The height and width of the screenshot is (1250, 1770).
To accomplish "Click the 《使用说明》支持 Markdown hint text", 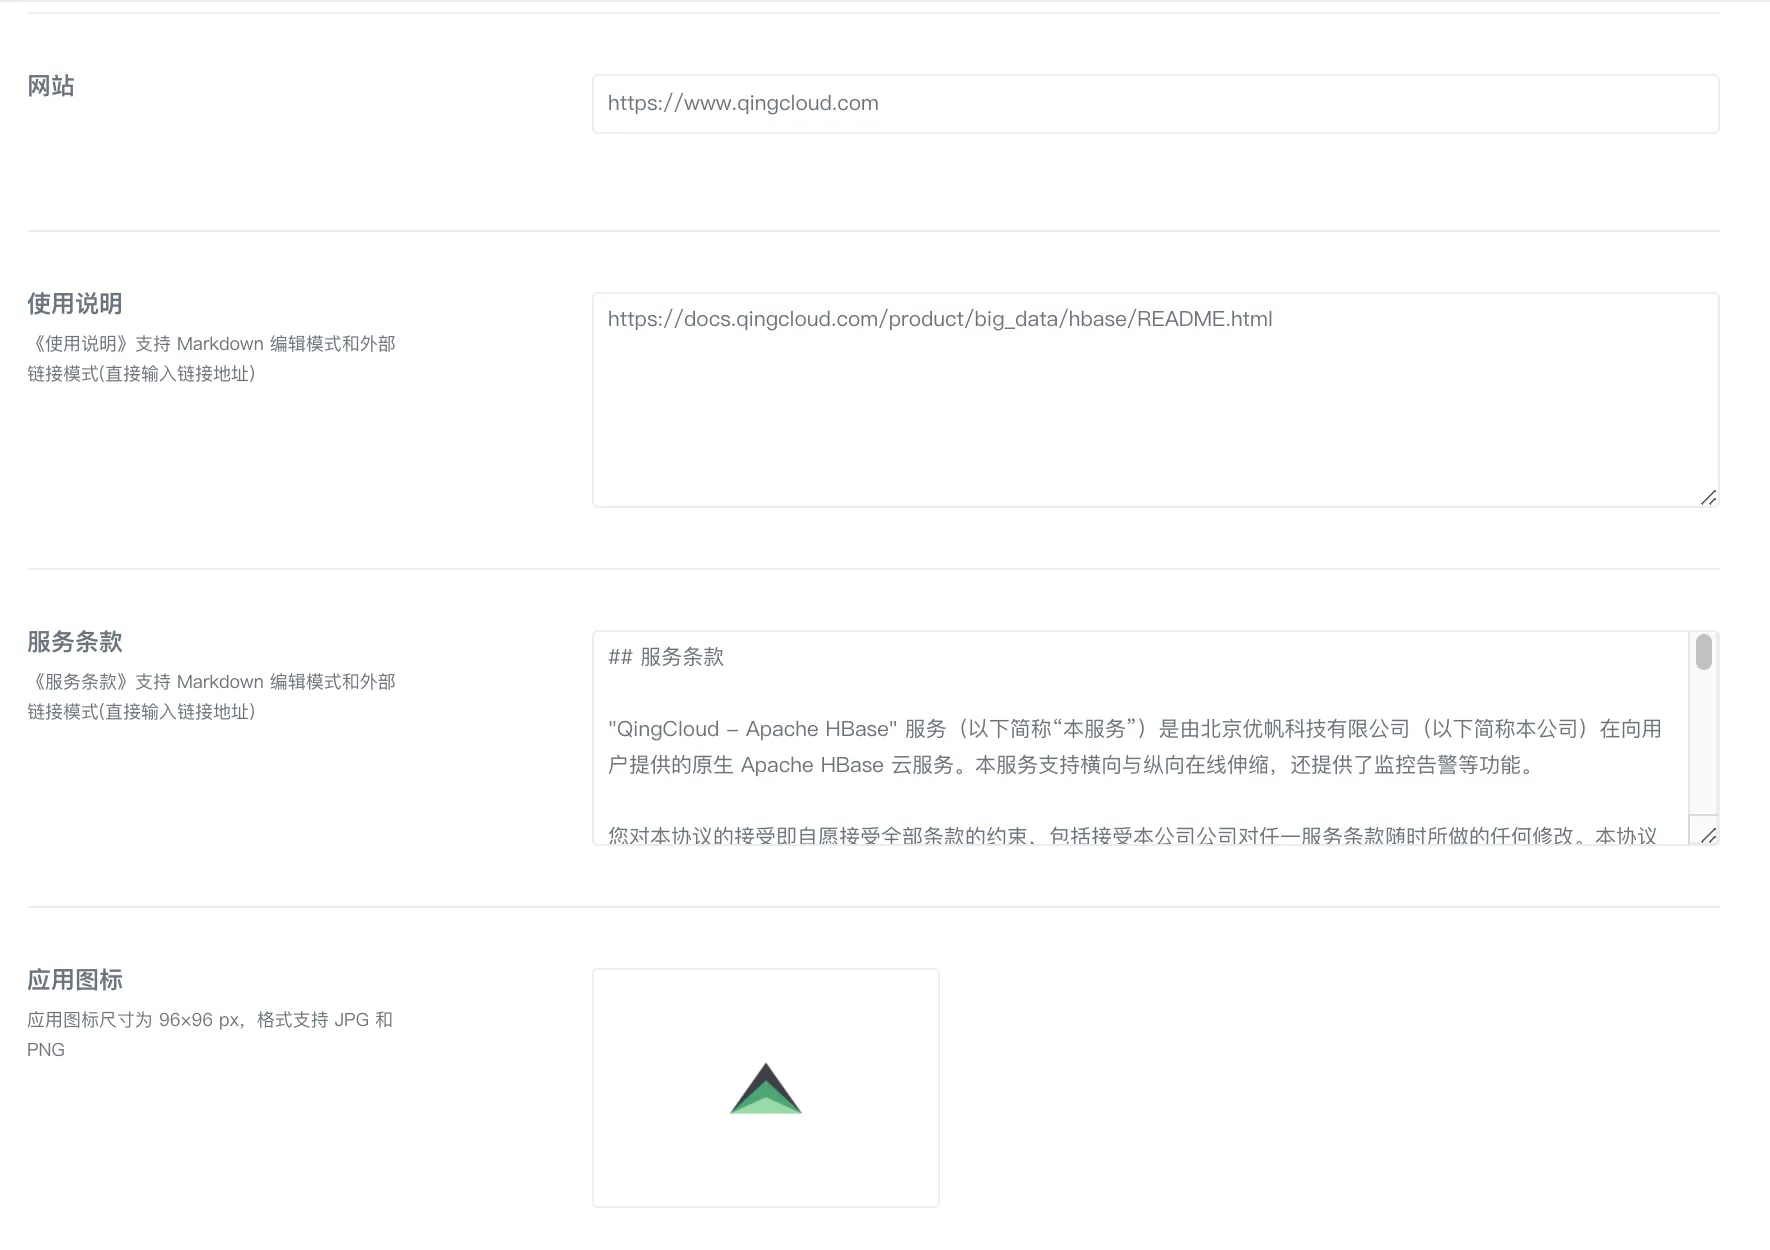I will pyautogui.click(x=212, y=359).
